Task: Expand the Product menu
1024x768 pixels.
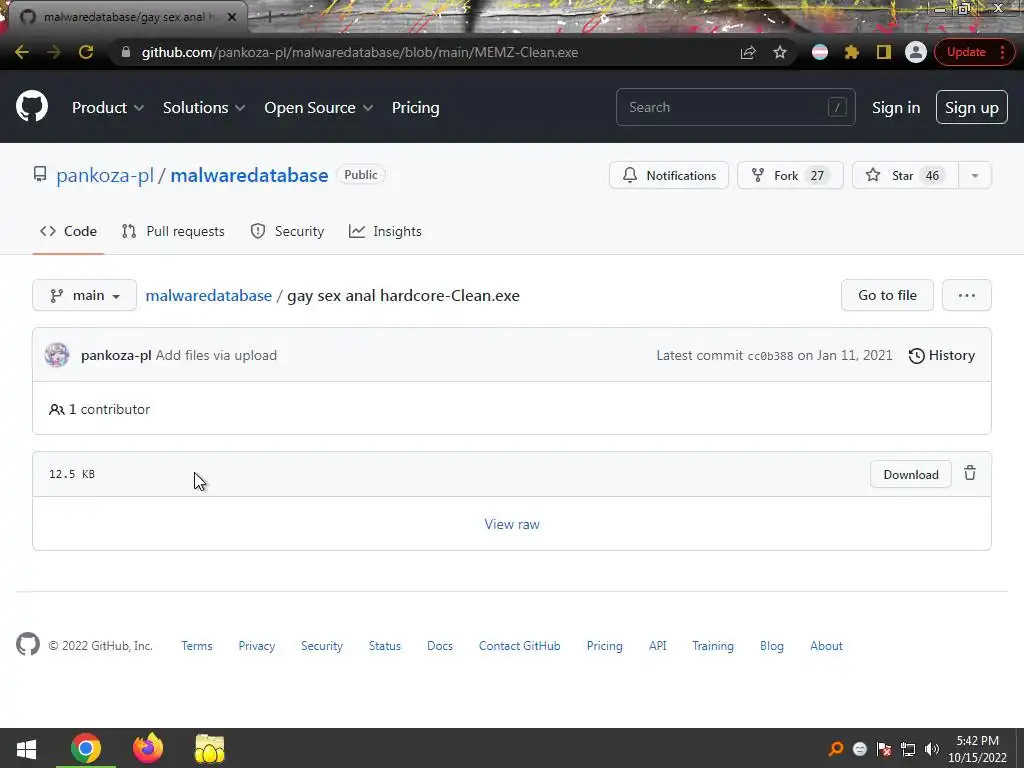Action: (108, 108)
